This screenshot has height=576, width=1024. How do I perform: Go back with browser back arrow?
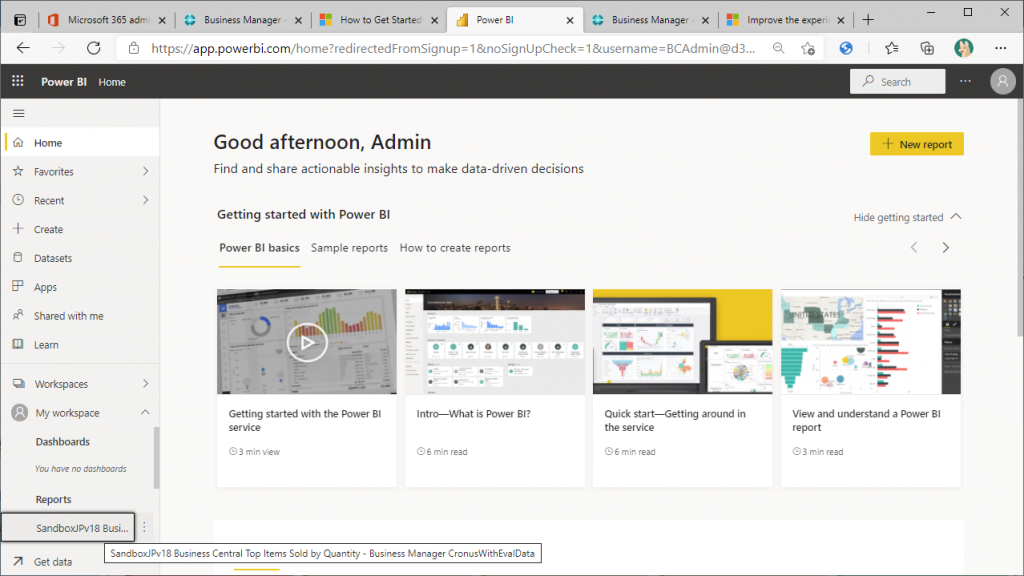click(x=24, y=48)
